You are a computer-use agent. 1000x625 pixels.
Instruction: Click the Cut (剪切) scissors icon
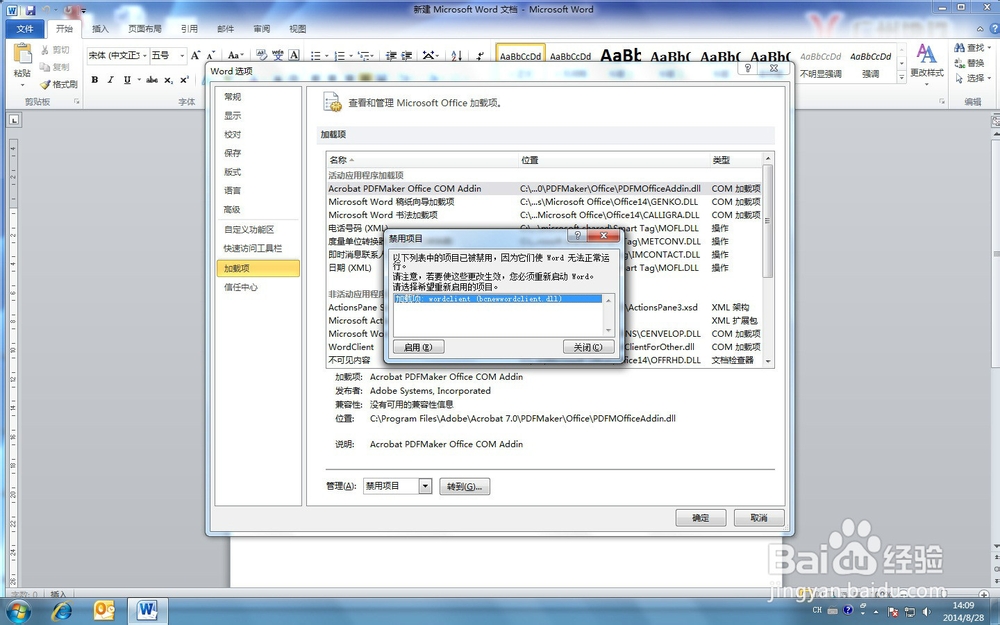[x=45, y=50]
